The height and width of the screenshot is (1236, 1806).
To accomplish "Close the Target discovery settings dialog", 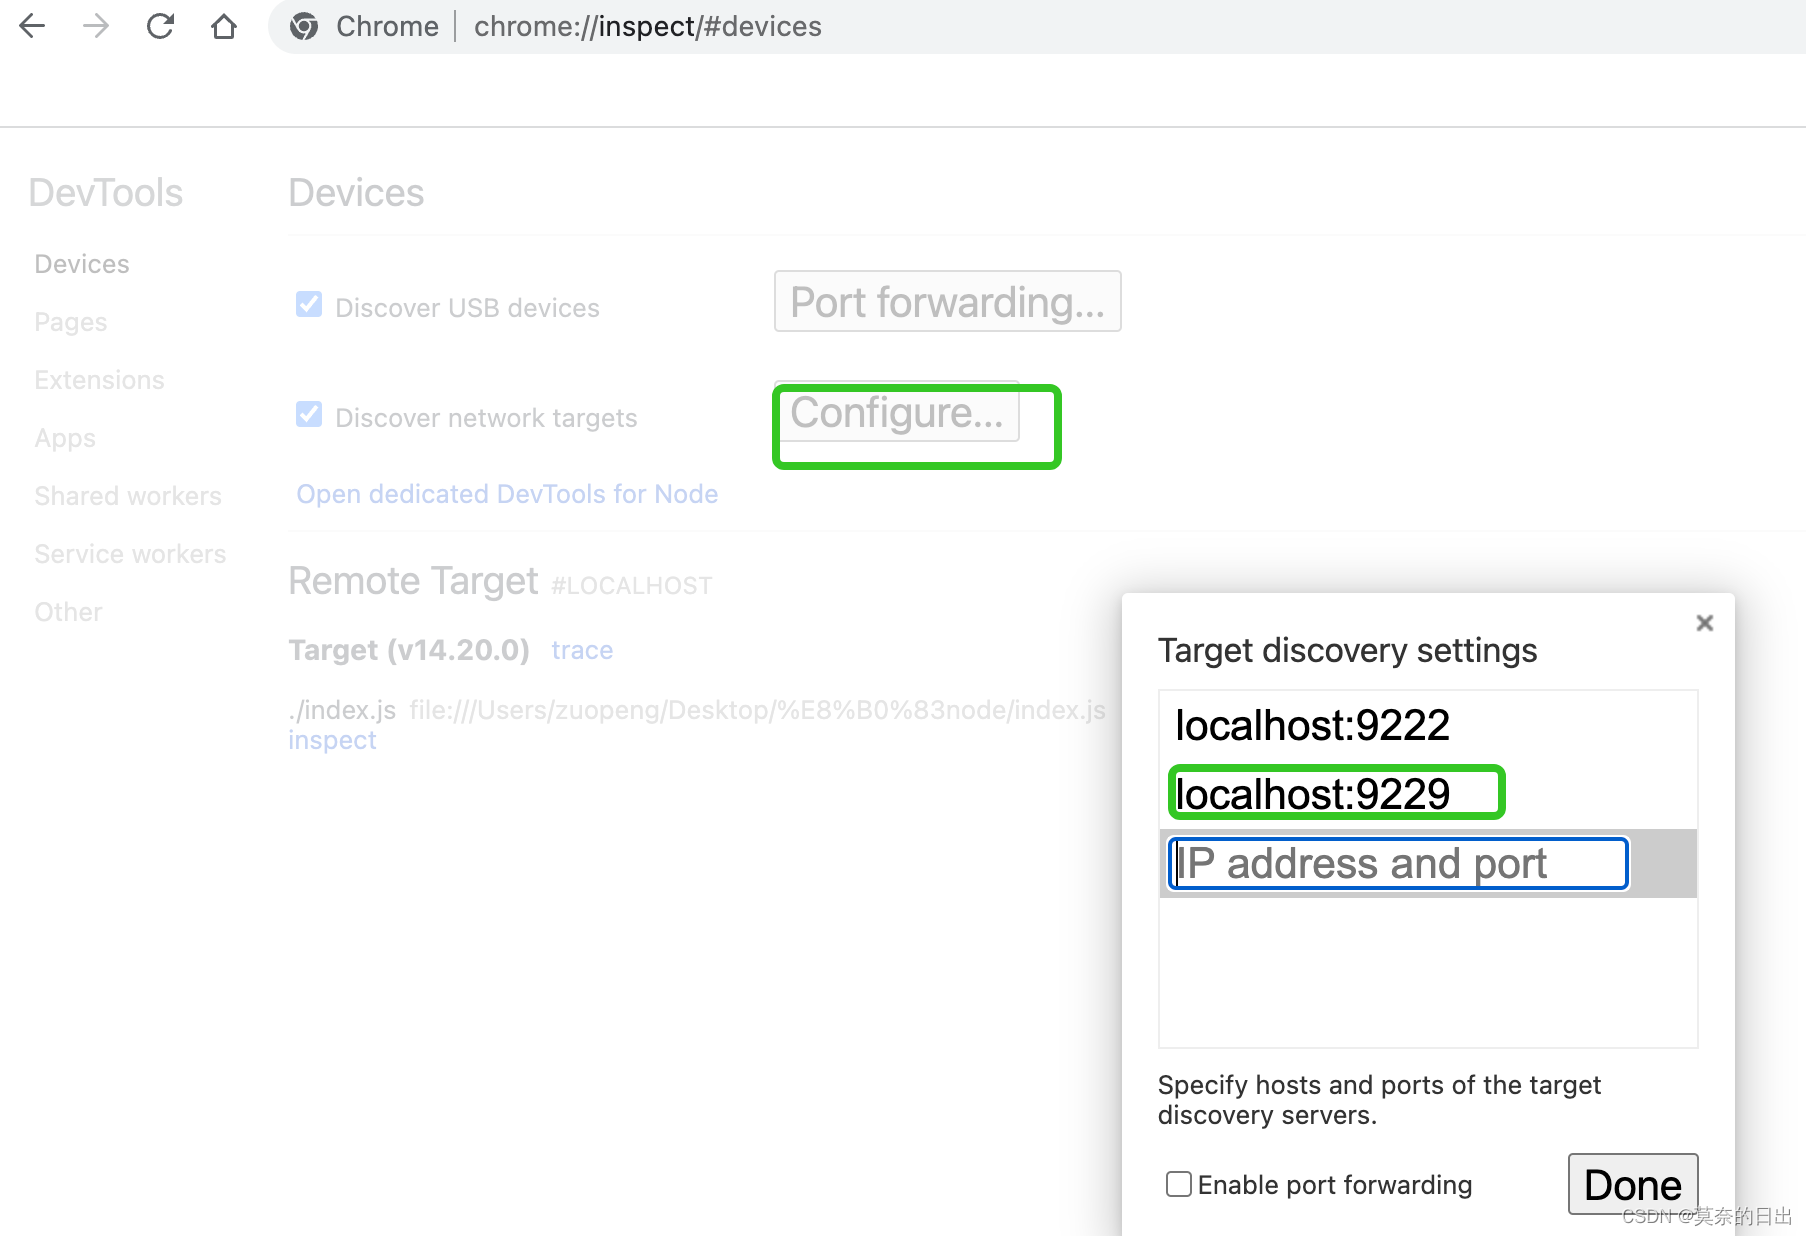I will pyautogui.click(x=1705, y=623).
